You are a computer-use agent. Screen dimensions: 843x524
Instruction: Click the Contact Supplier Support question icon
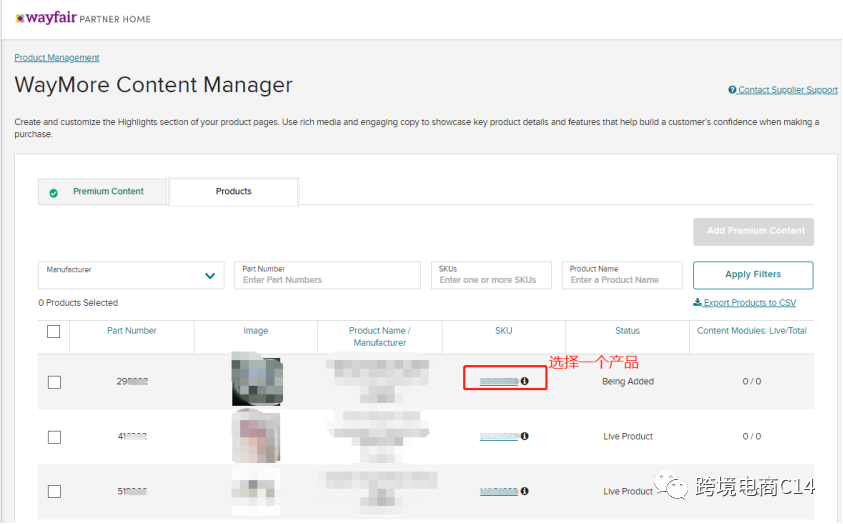[732, 90]
